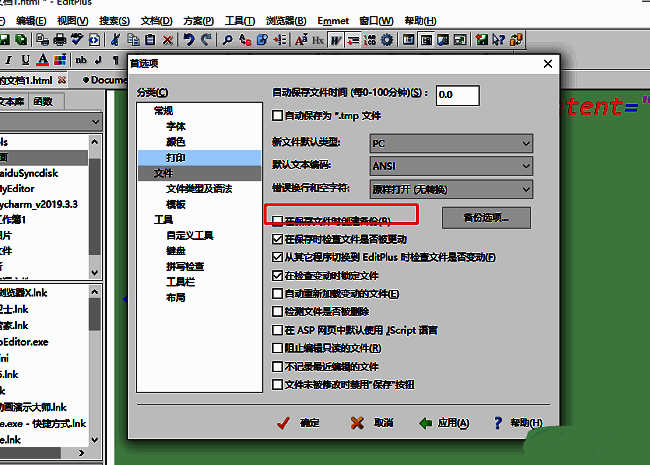Expand the 原样打开 (无转换) line-ending dropdown
The height and width of the screenshot is (465, 650).
coord(451,188)
